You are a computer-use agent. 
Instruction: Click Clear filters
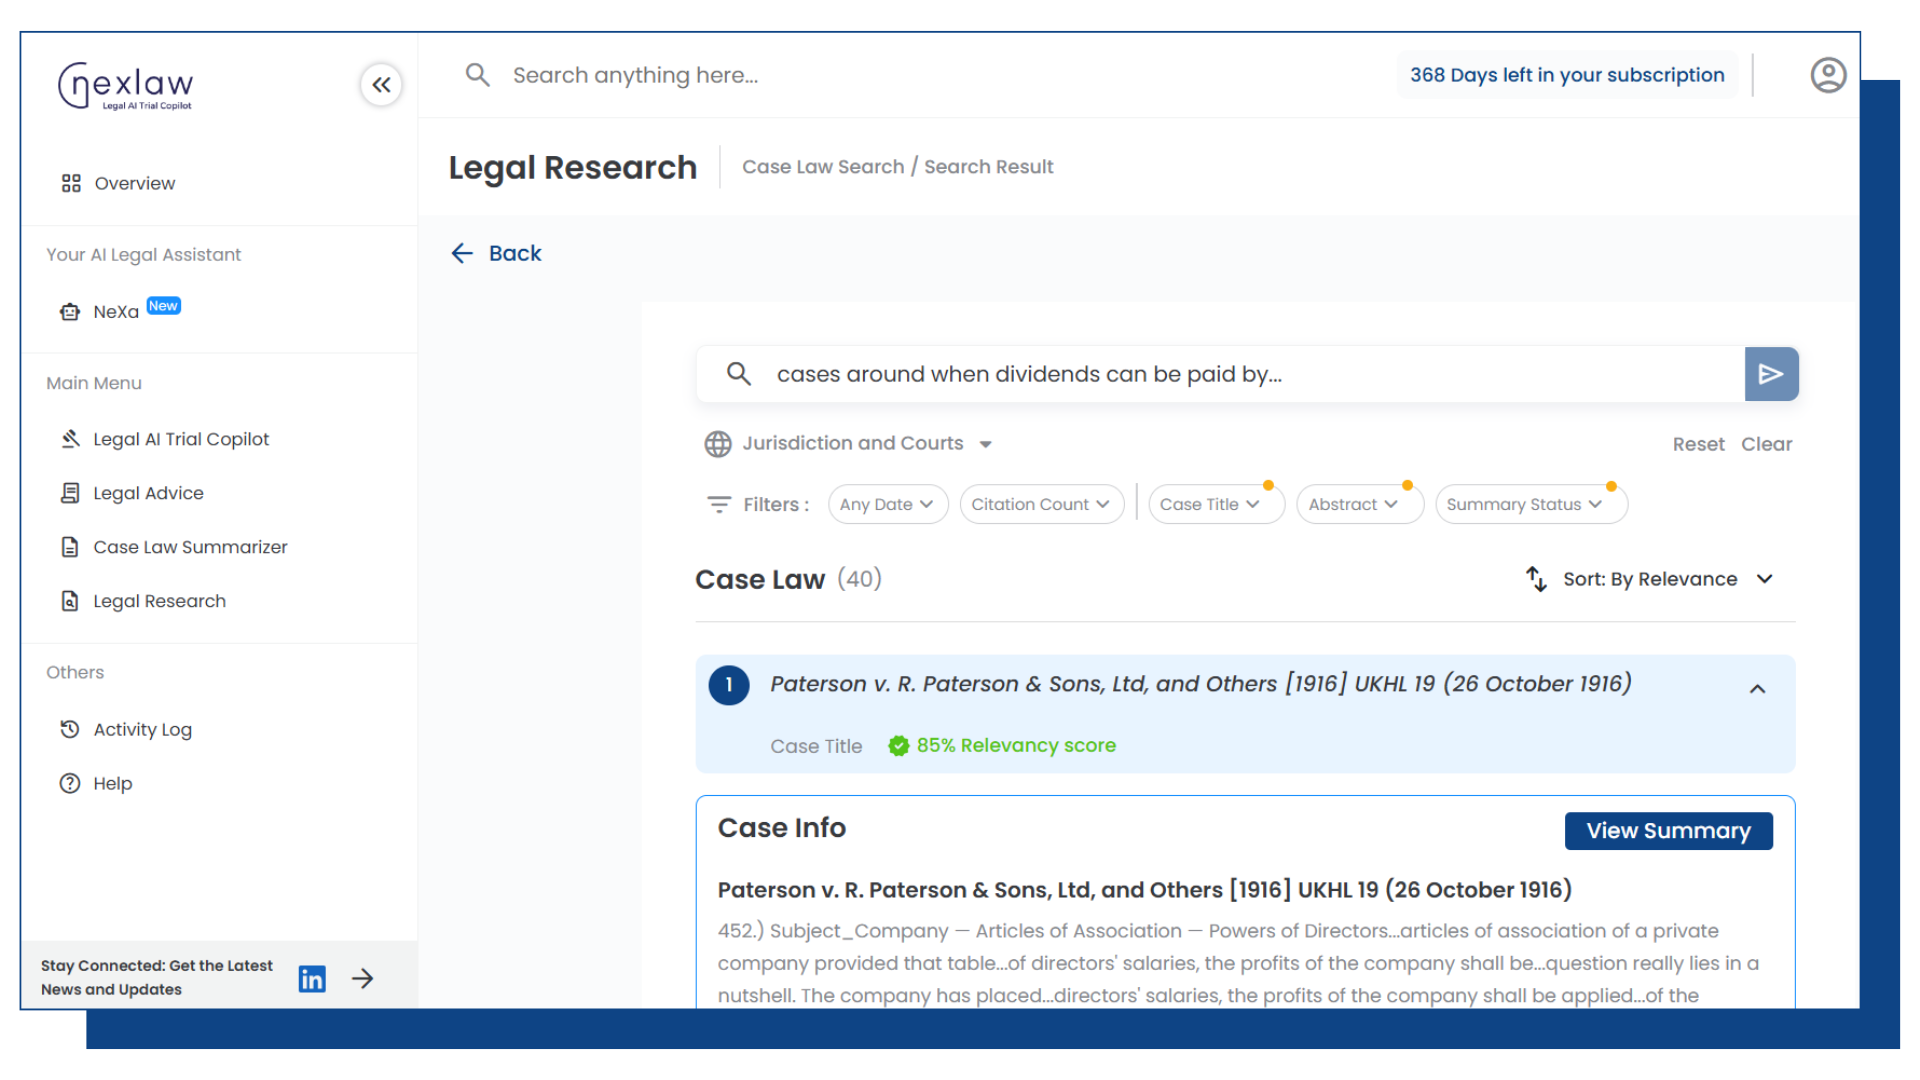pyautogui.click(x=1766, y=444)
